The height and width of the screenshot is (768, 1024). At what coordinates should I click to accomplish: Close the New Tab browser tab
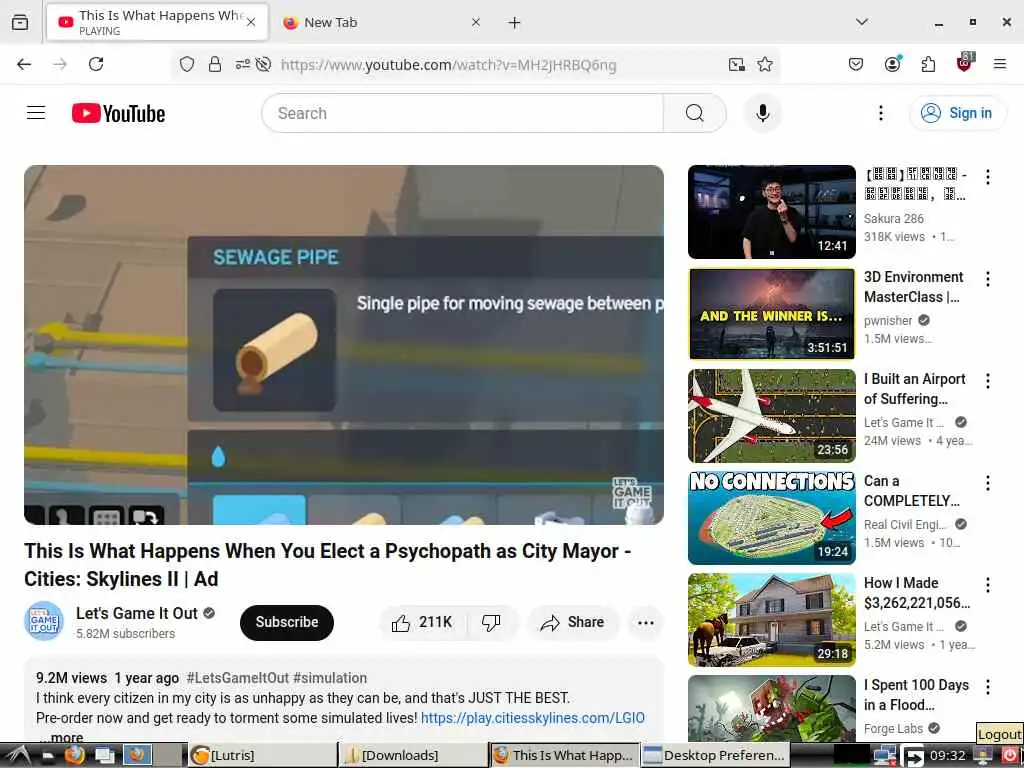click(x=475, y=22)
